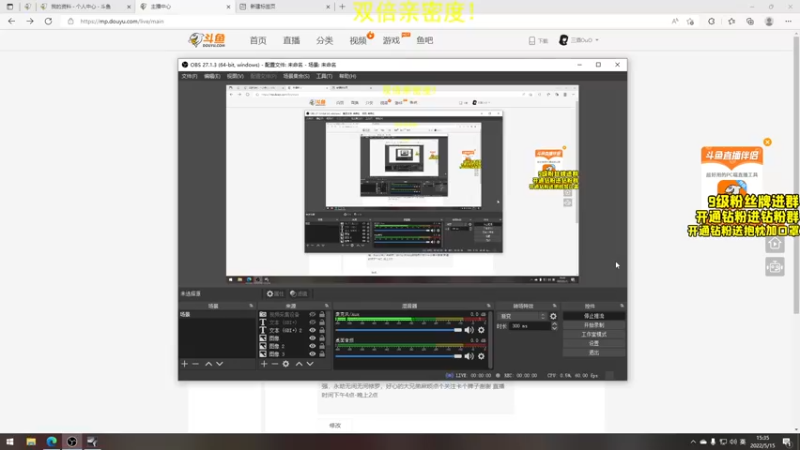Open OBS 文件(F) menu
Image resolution: width=800 pixels, height=450 pixels.
point(189,76)
